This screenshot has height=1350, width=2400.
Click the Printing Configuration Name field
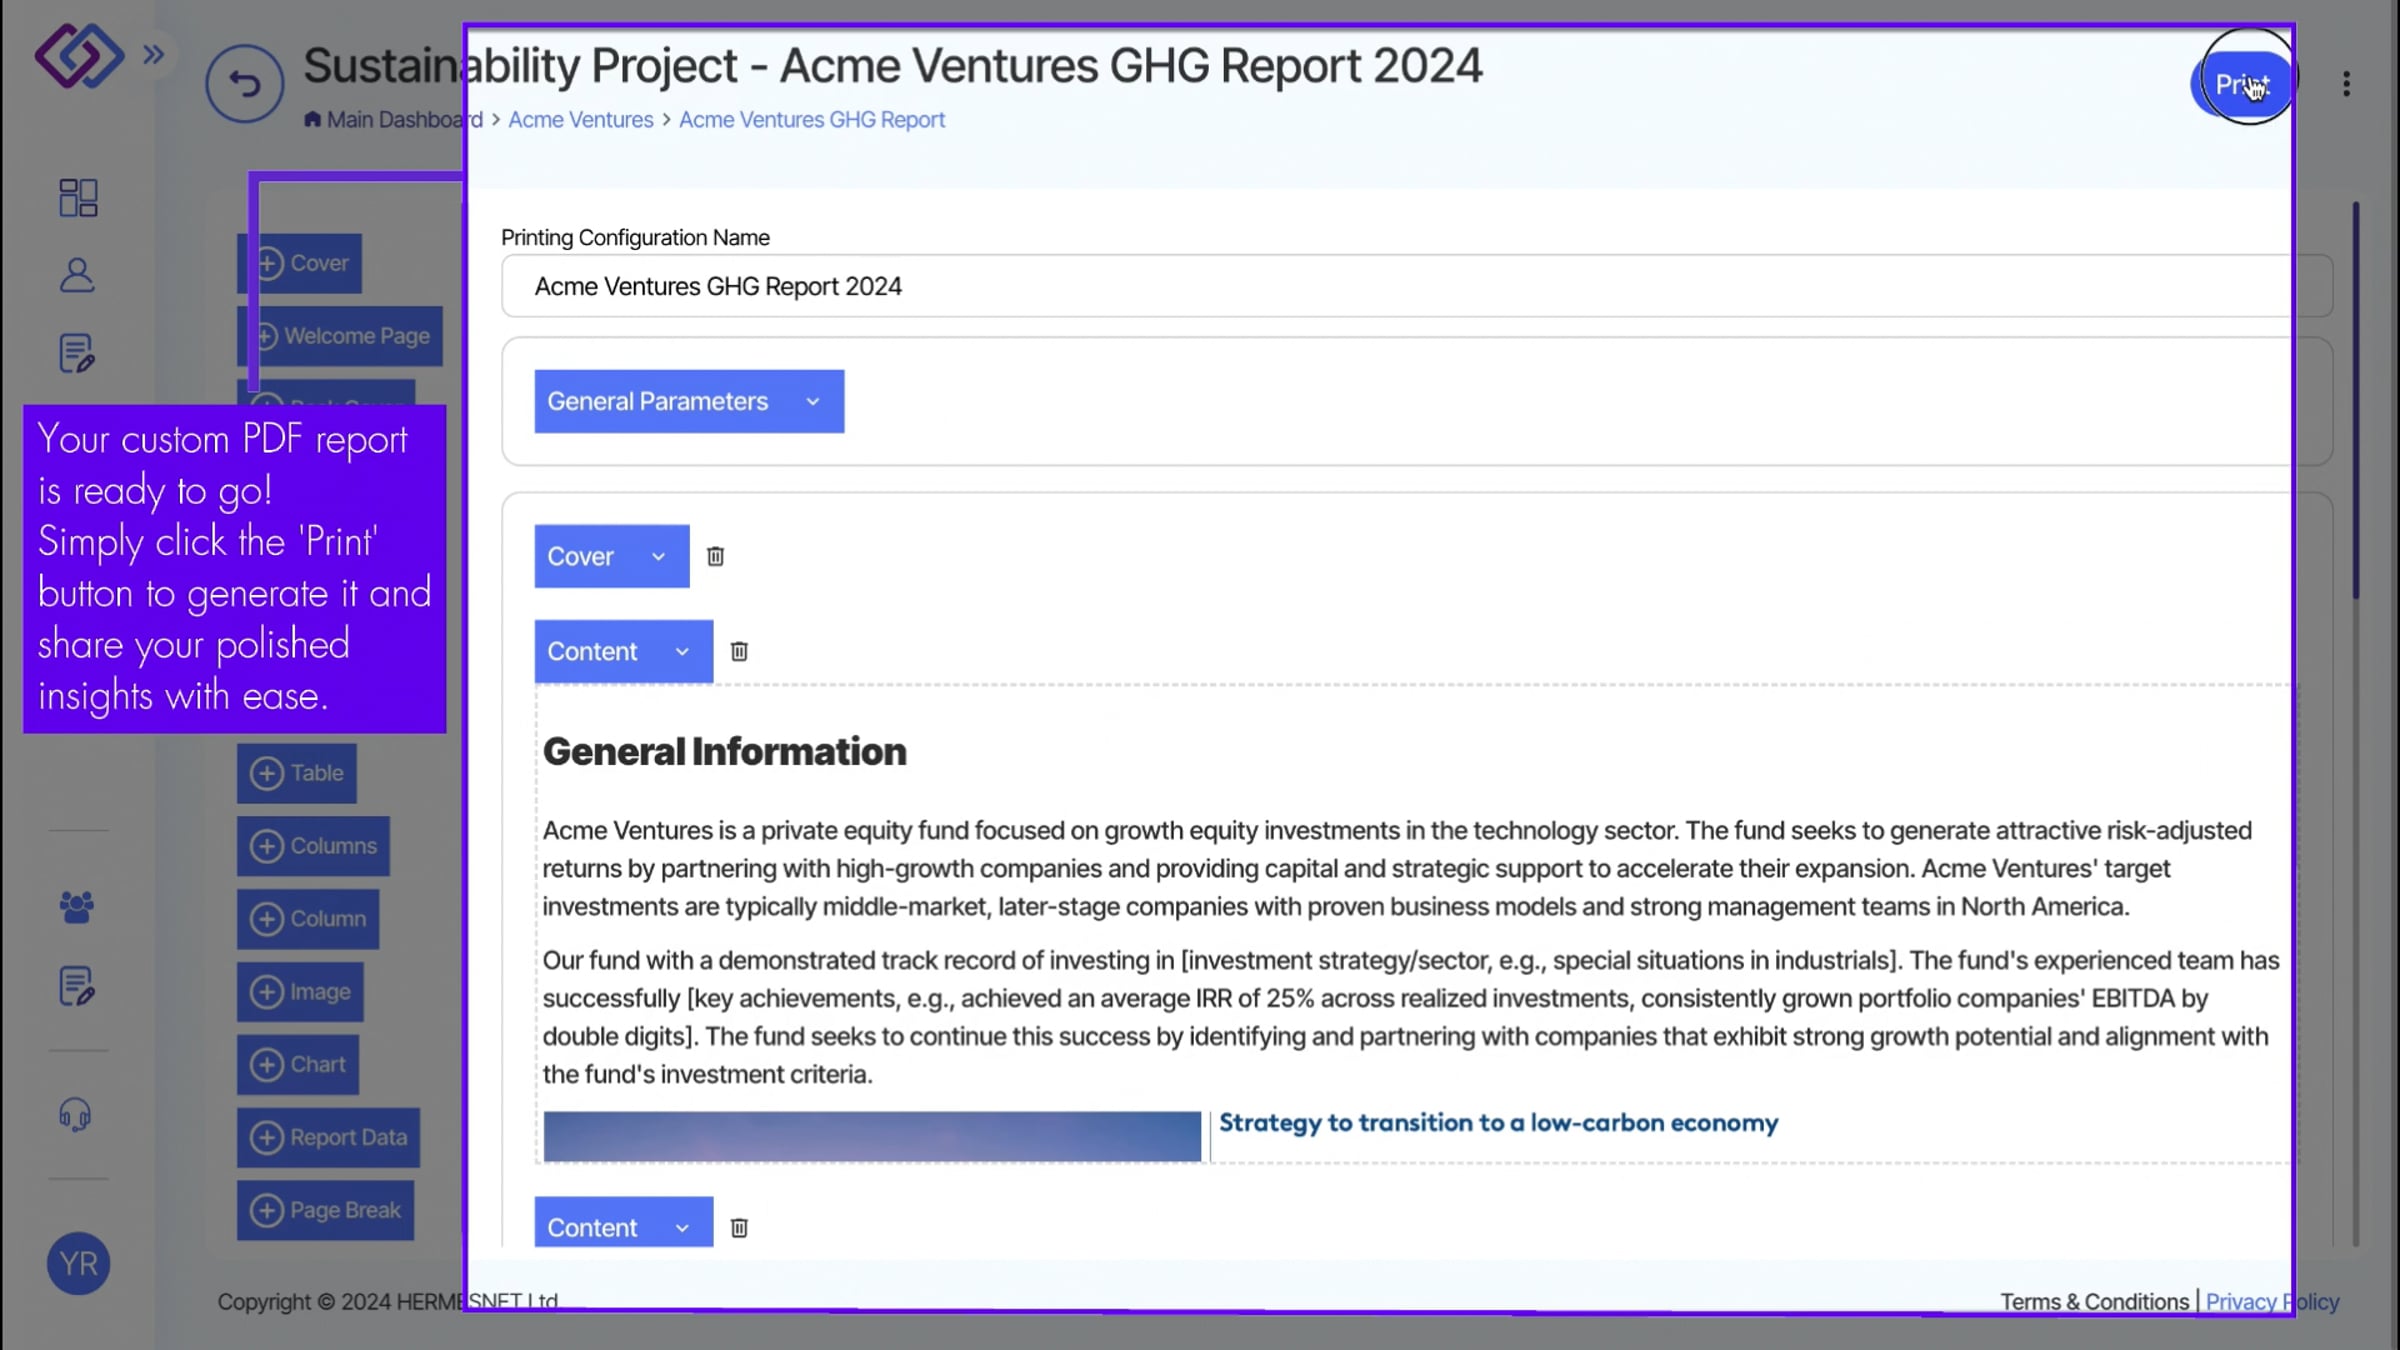1400,286
